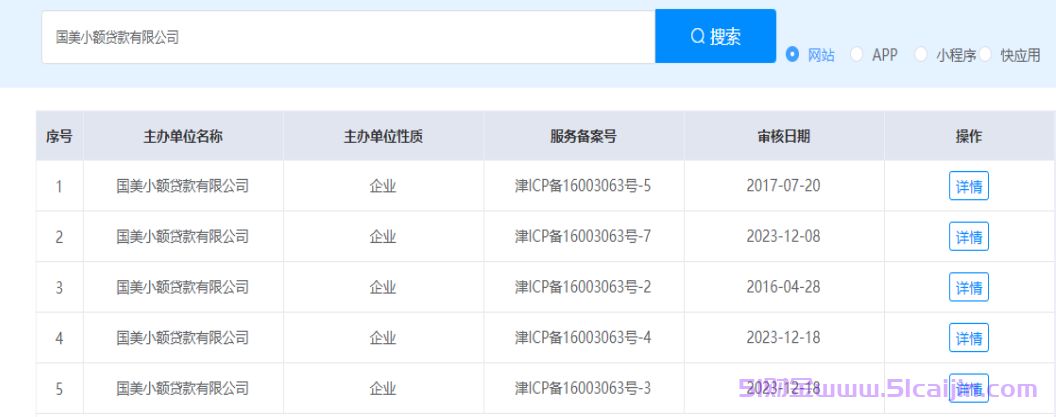Click the 服务备案号 column header
This screenshot has height=417, width=1056.
click(583, 137)
